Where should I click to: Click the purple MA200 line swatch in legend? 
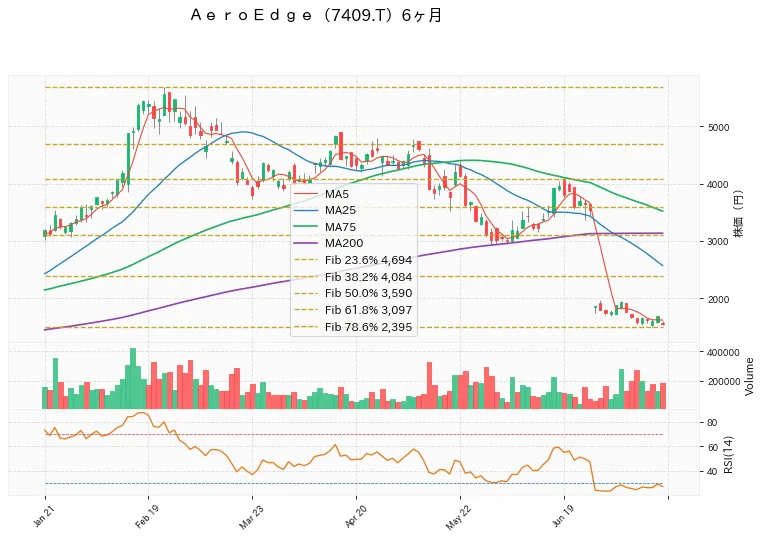tap(306, 243)
